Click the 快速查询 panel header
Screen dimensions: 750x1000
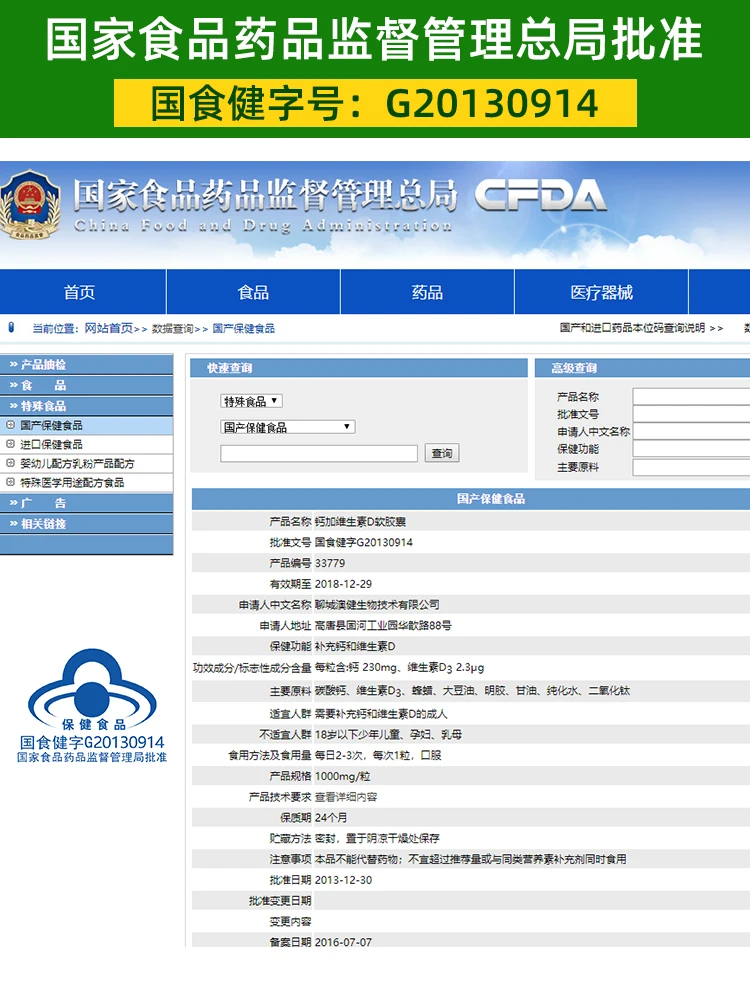coord(359,368)
